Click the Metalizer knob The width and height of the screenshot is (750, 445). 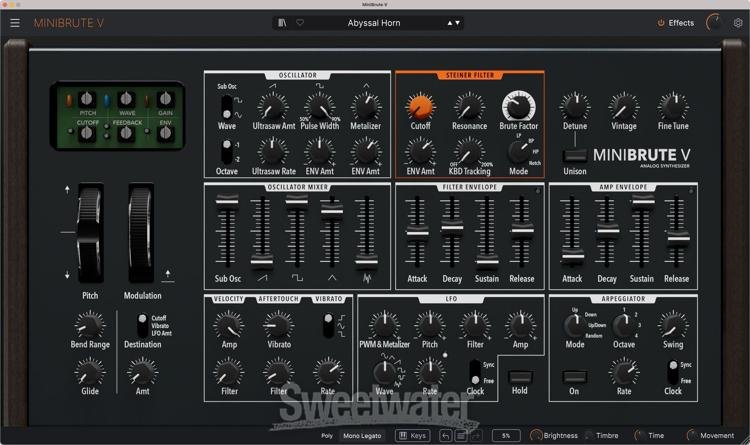click(x=366, y=107)
